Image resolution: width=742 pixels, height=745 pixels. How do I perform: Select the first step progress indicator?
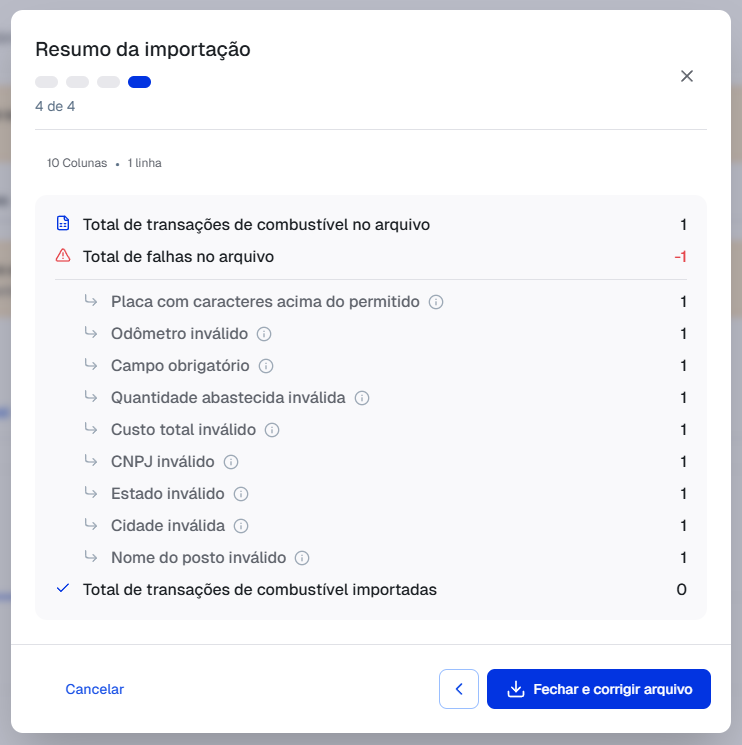47,82
